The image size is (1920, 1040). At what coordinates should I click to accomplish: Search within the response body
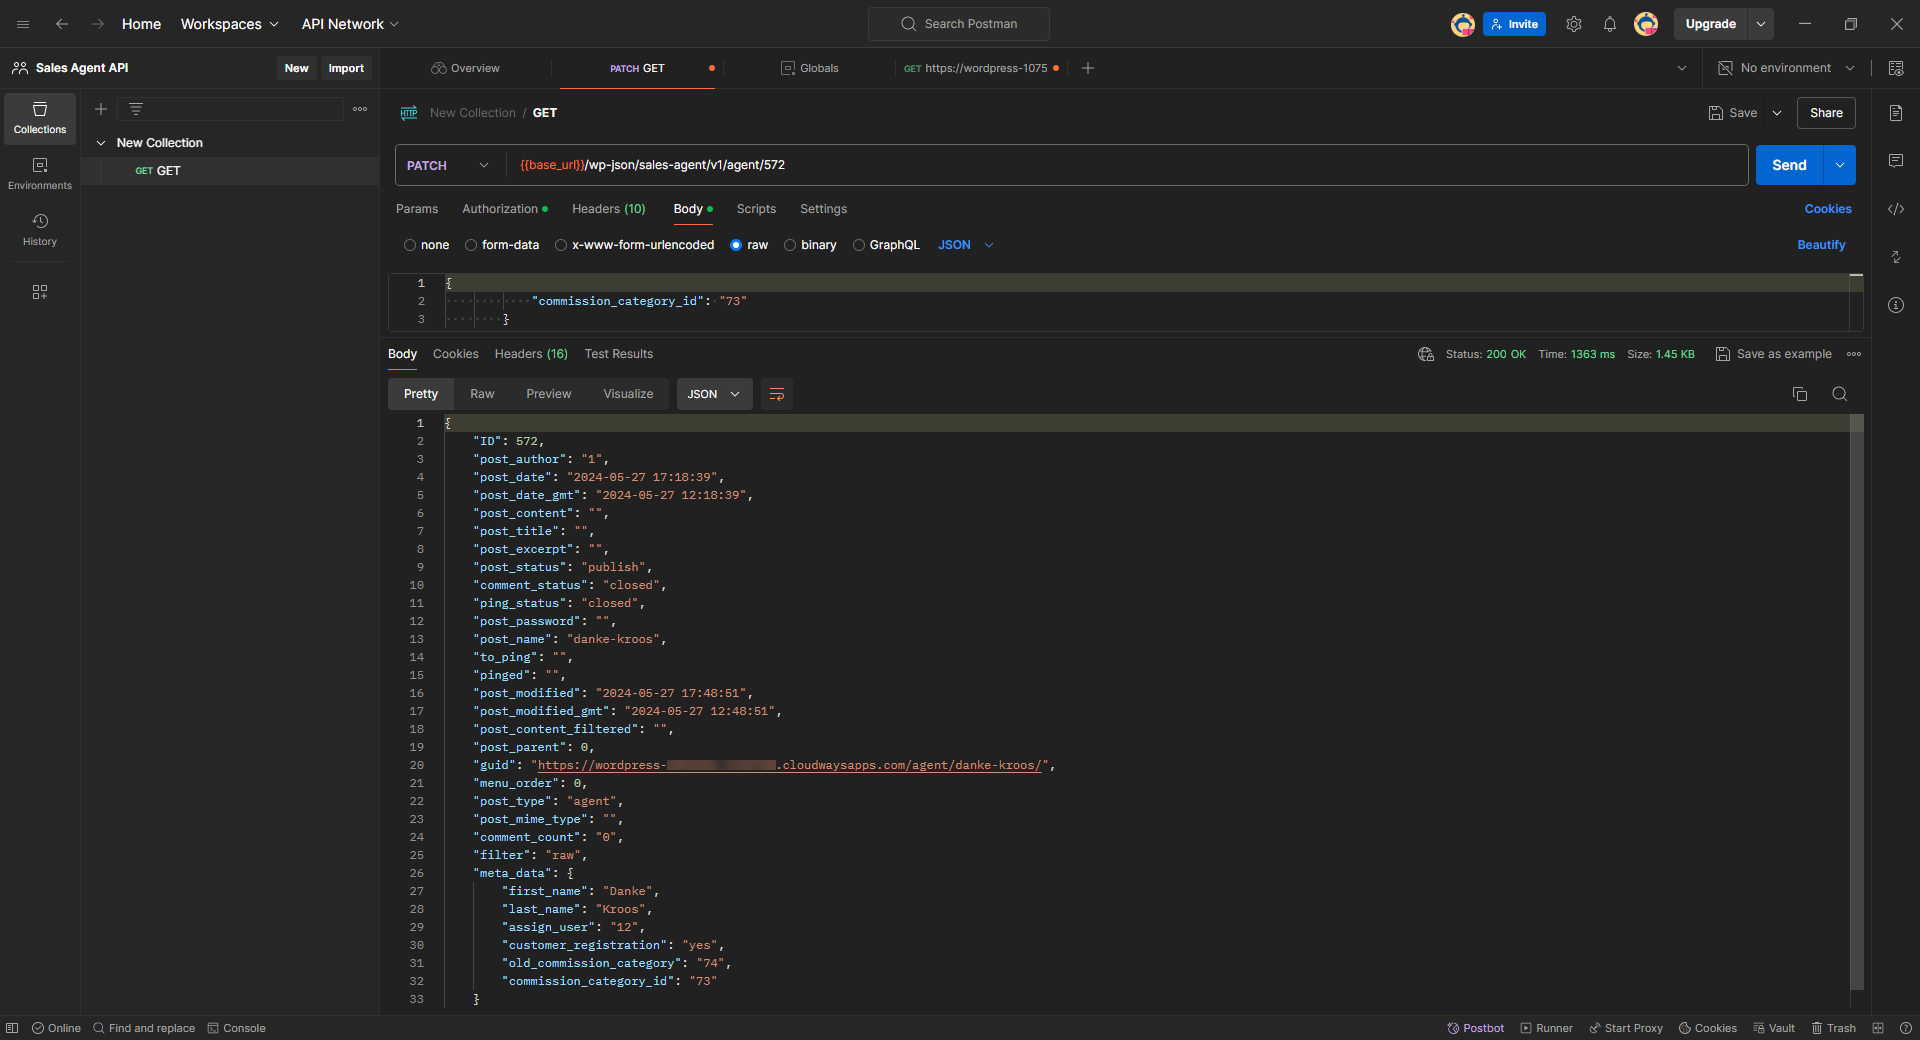coord(1840,394)
